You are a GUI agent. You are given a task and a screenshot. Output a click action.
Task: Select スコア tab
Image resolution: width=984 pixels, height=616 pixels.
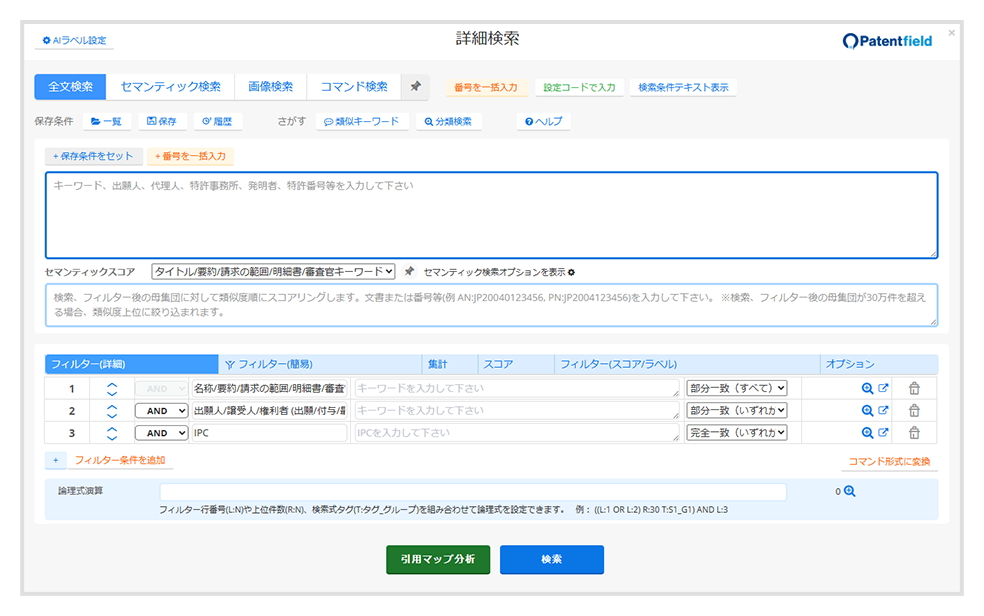pyautogui.click(x=516, y=364)
